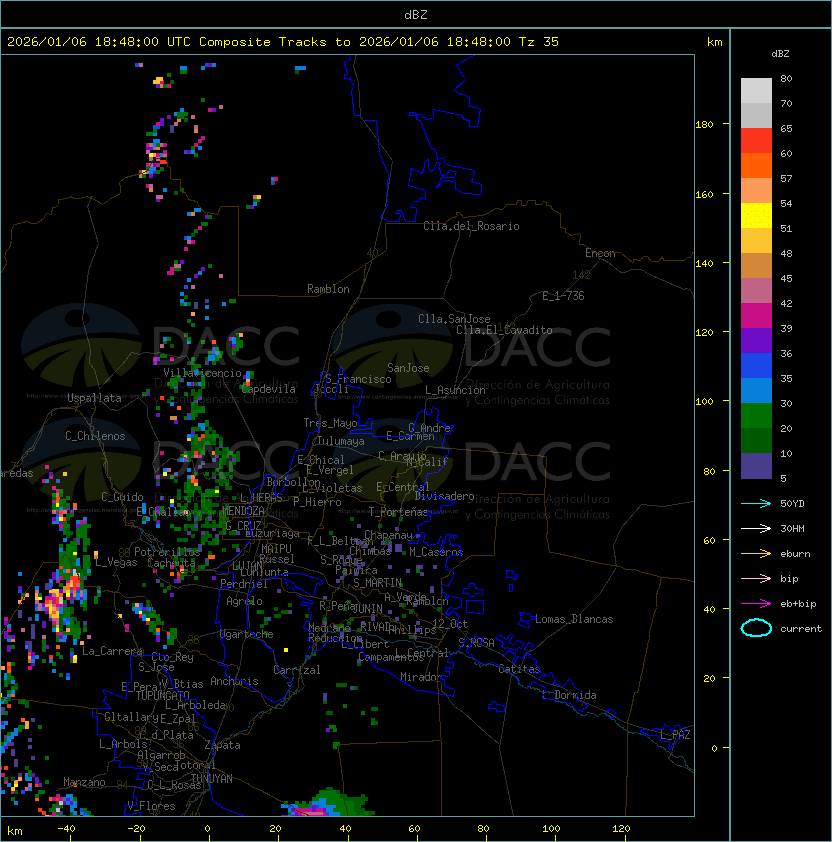
Task: Click the 'C_Chilenos' map label
Action: 95,436
